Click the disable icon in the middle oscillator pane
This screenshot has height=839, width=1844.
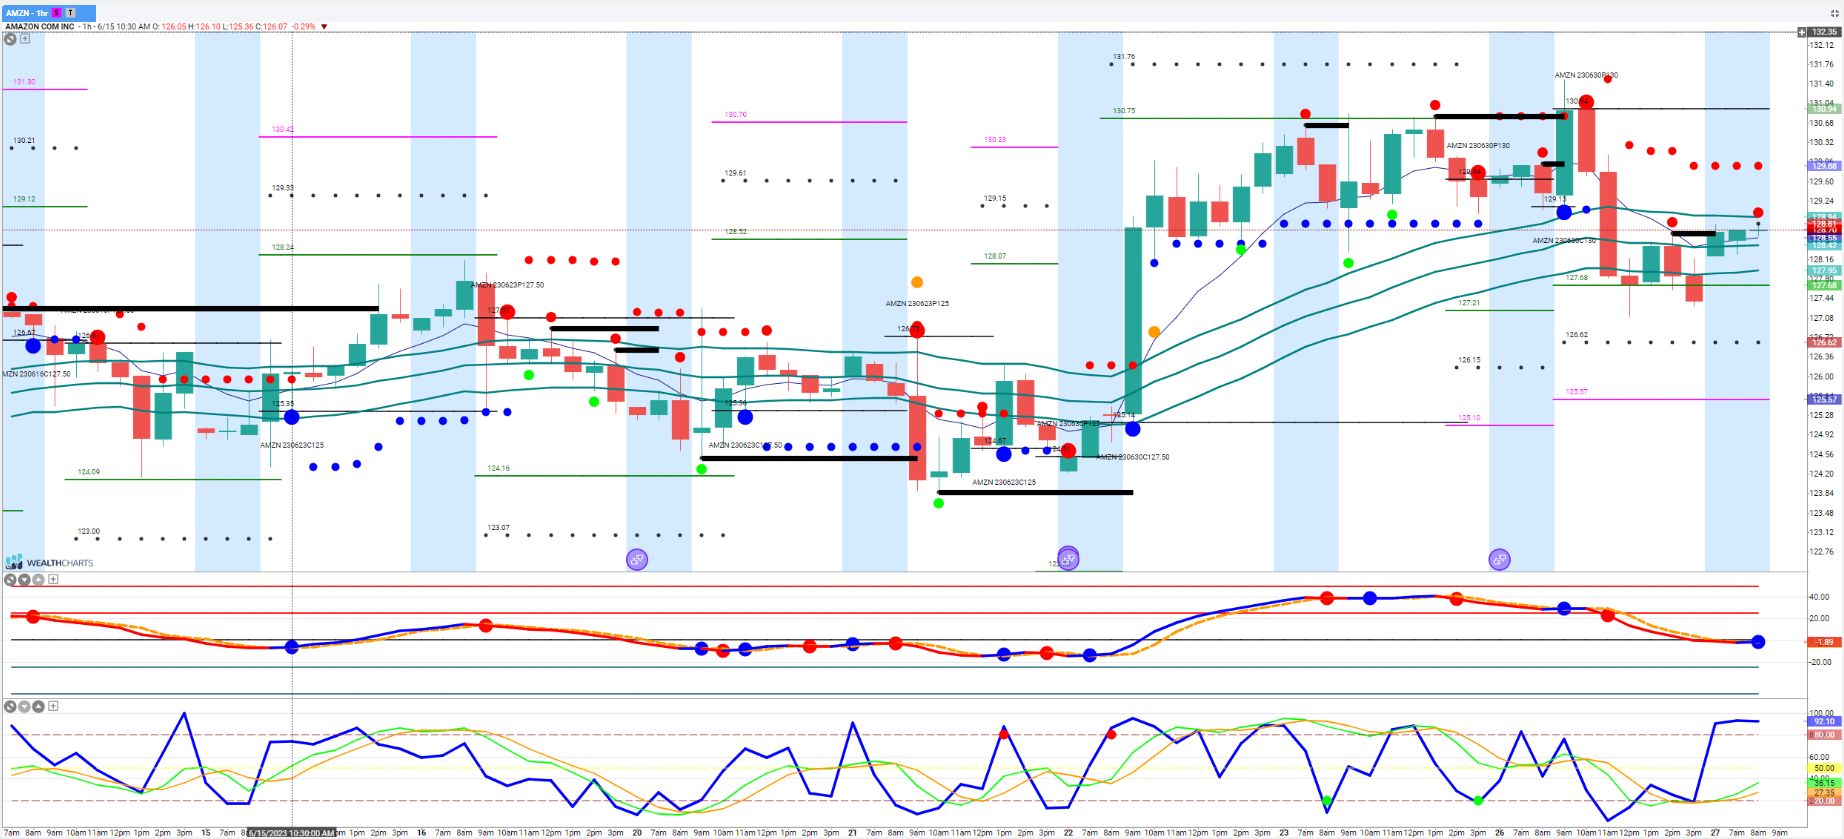pyautogui.click(x=10, y=580)
